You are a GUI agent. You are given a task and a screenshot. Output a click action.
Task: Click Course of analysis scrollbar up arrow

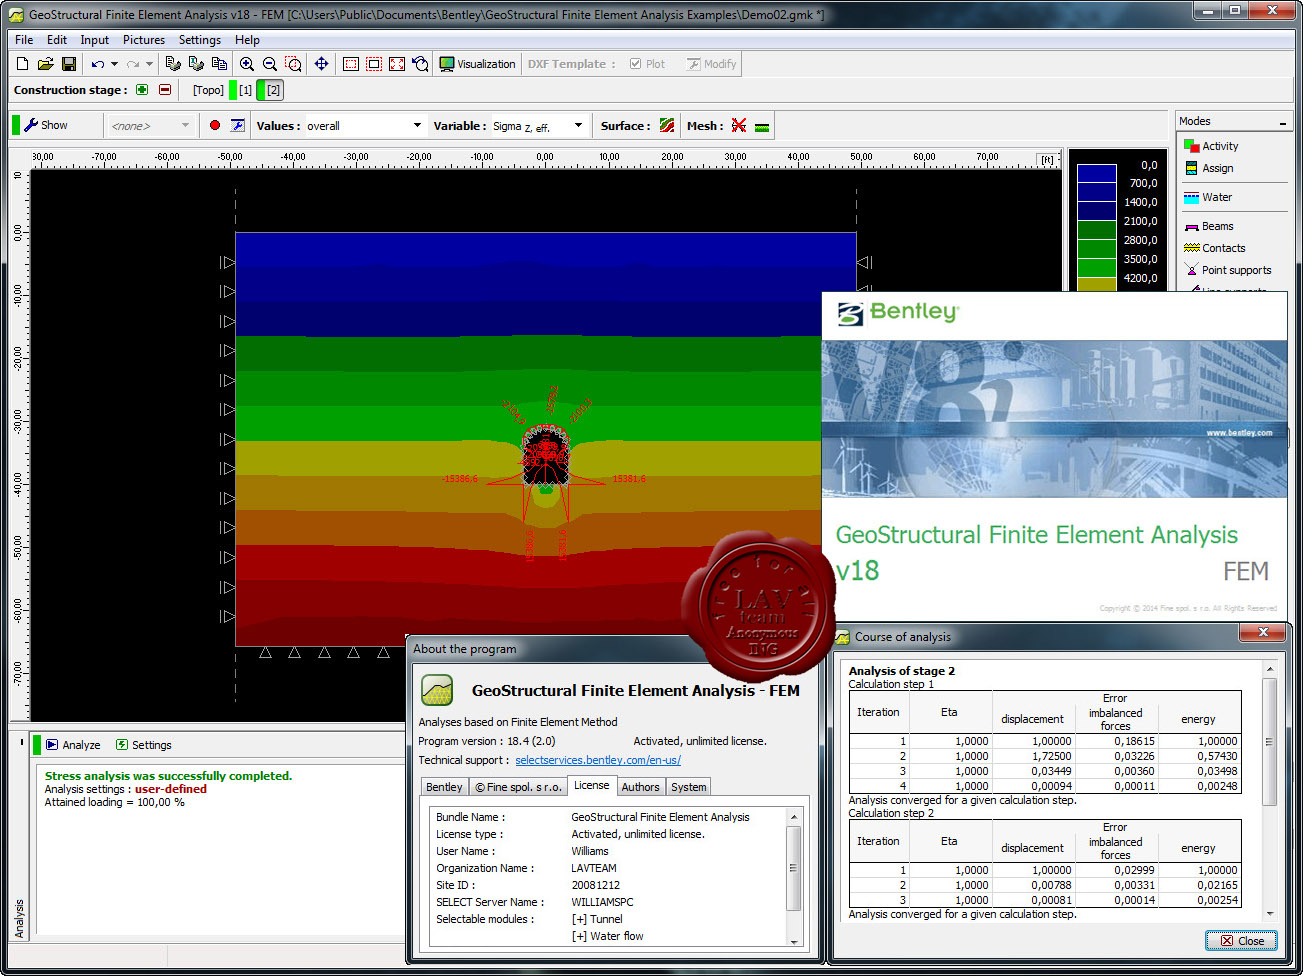[1270, 669]
